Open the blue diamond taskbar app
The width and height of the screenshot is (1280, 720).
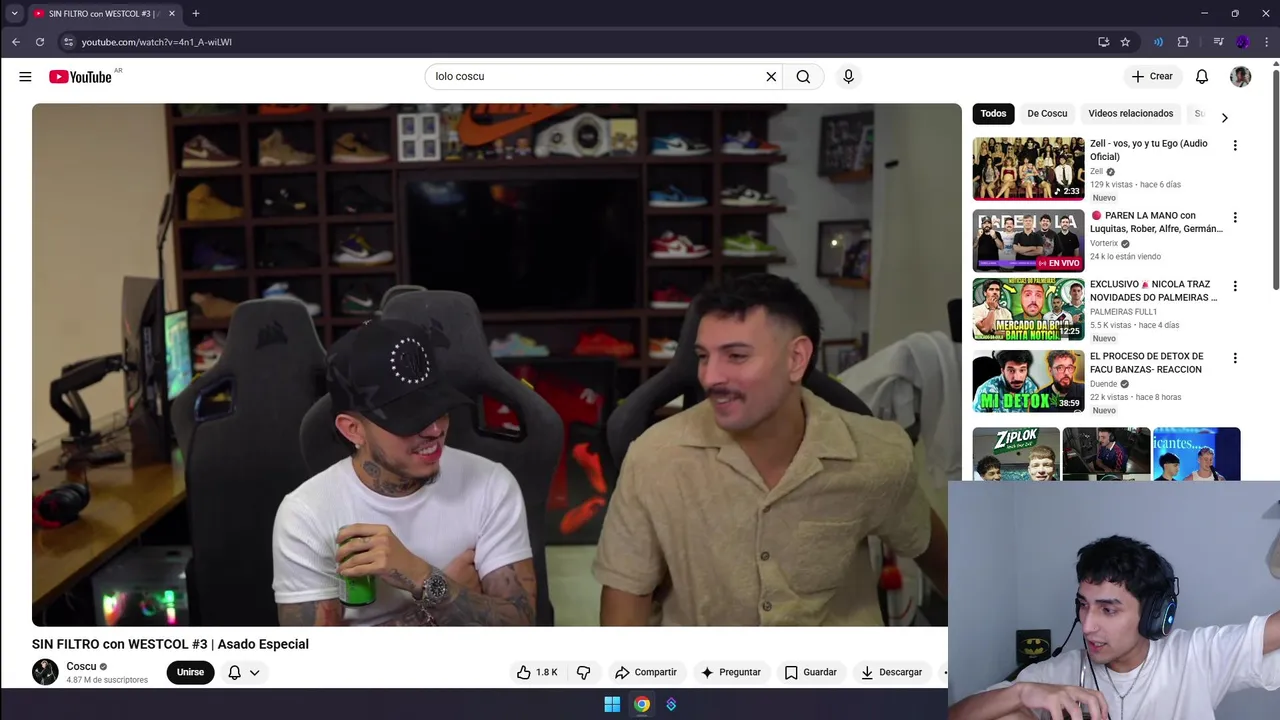click(671, 704)
